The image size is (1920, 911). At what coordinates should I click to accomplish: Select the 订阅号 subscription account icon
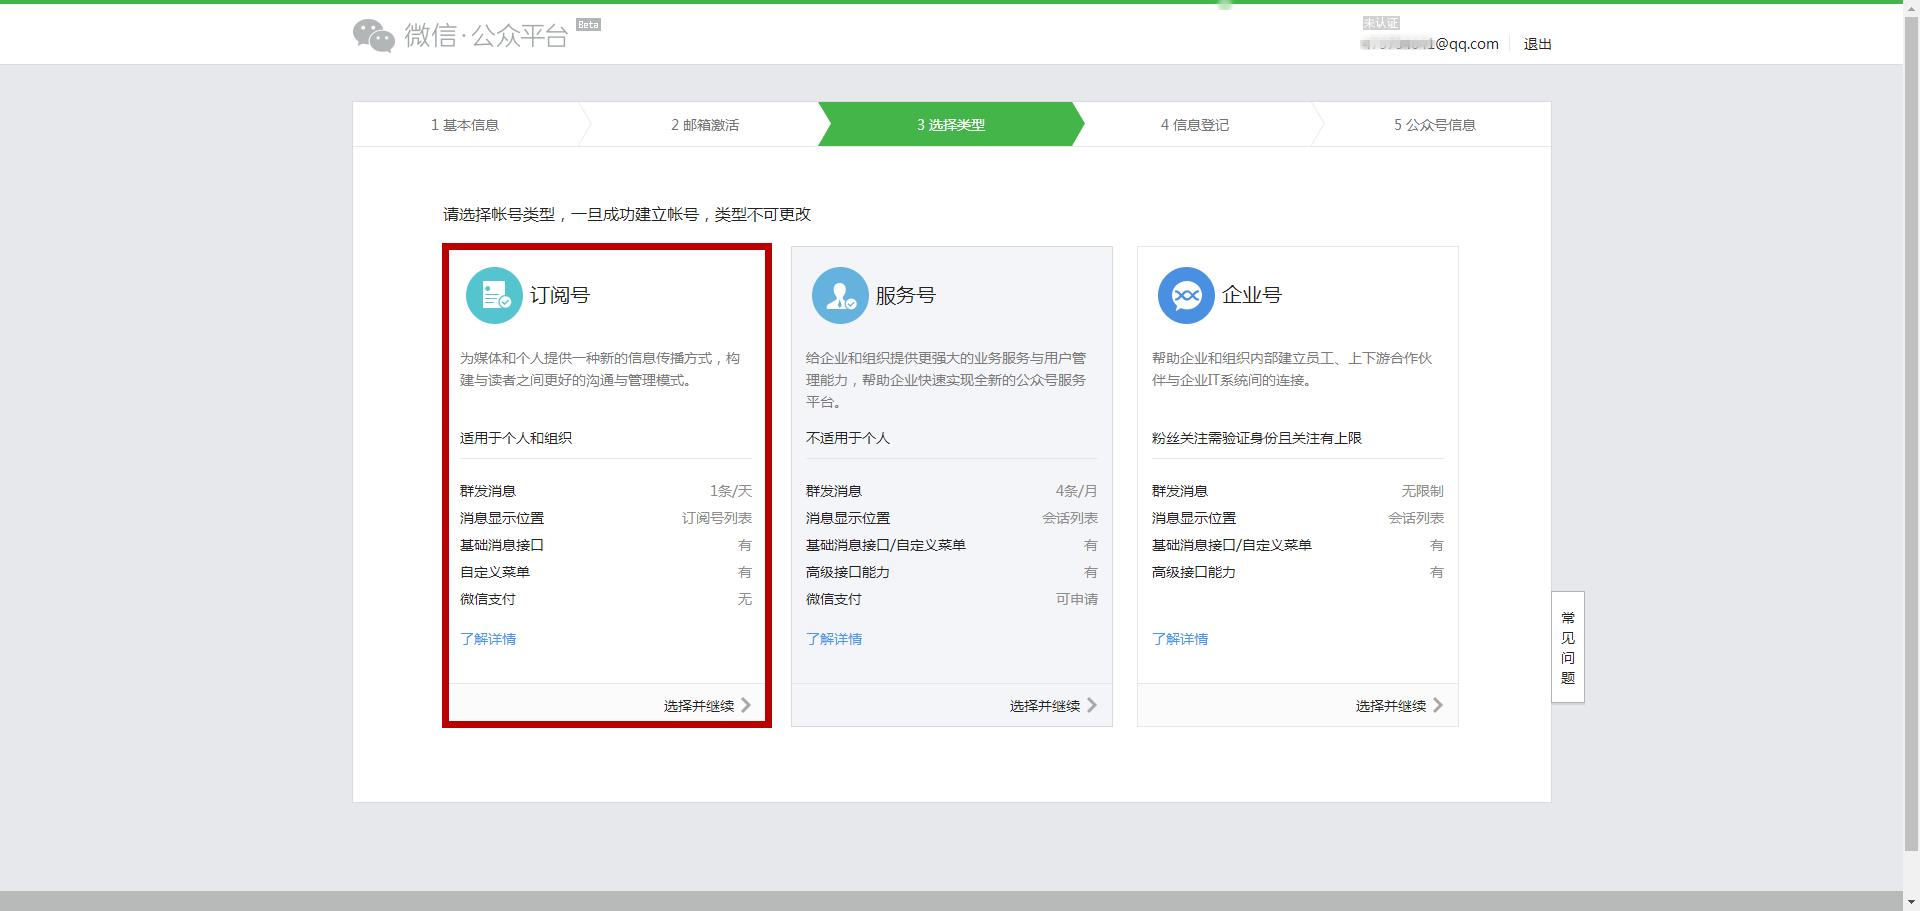pyautogui.click(x=494, y=295)
